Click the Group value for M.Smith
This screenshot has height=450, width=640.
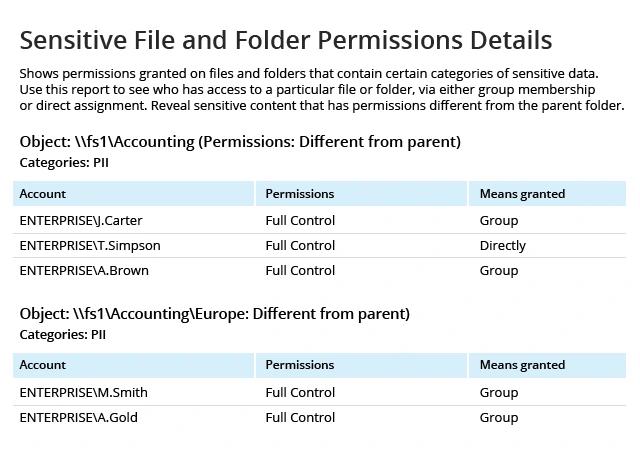pyautogui.click(x=499, y=393)
